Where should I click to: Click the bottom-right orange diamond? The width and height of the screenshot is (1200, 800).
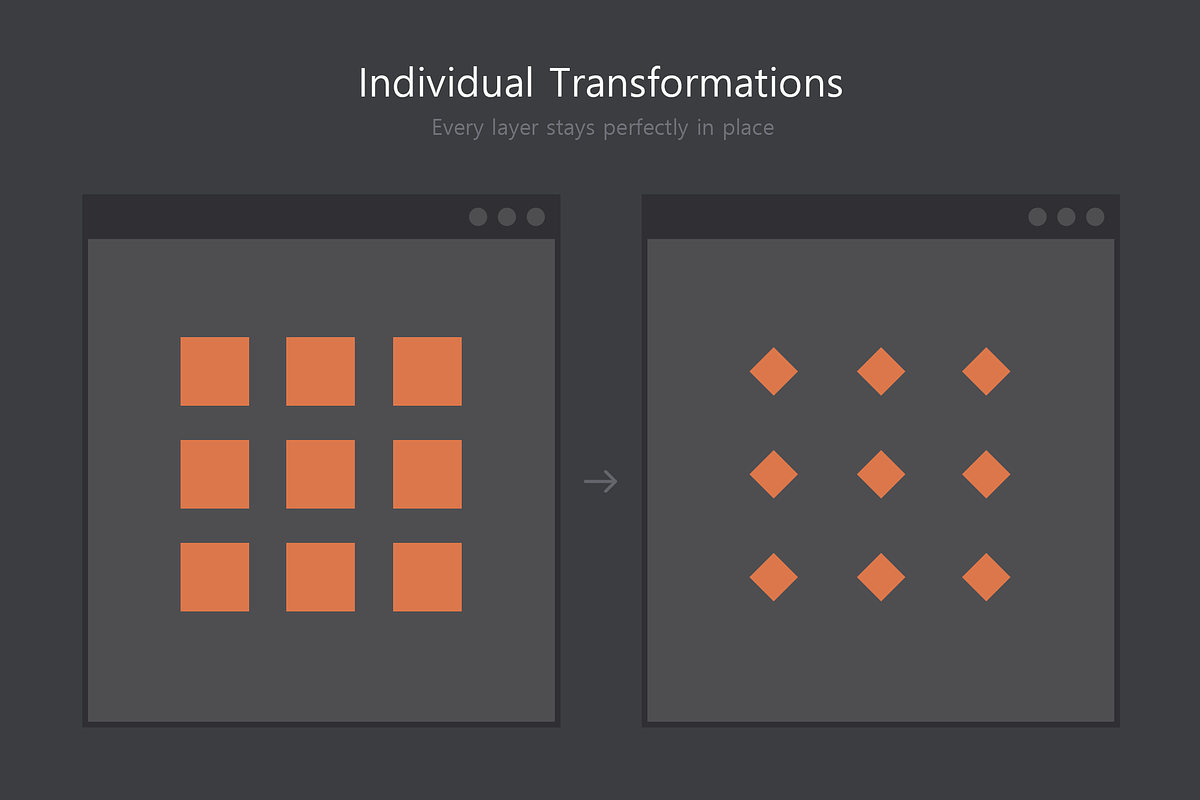[x=986, y=577]
